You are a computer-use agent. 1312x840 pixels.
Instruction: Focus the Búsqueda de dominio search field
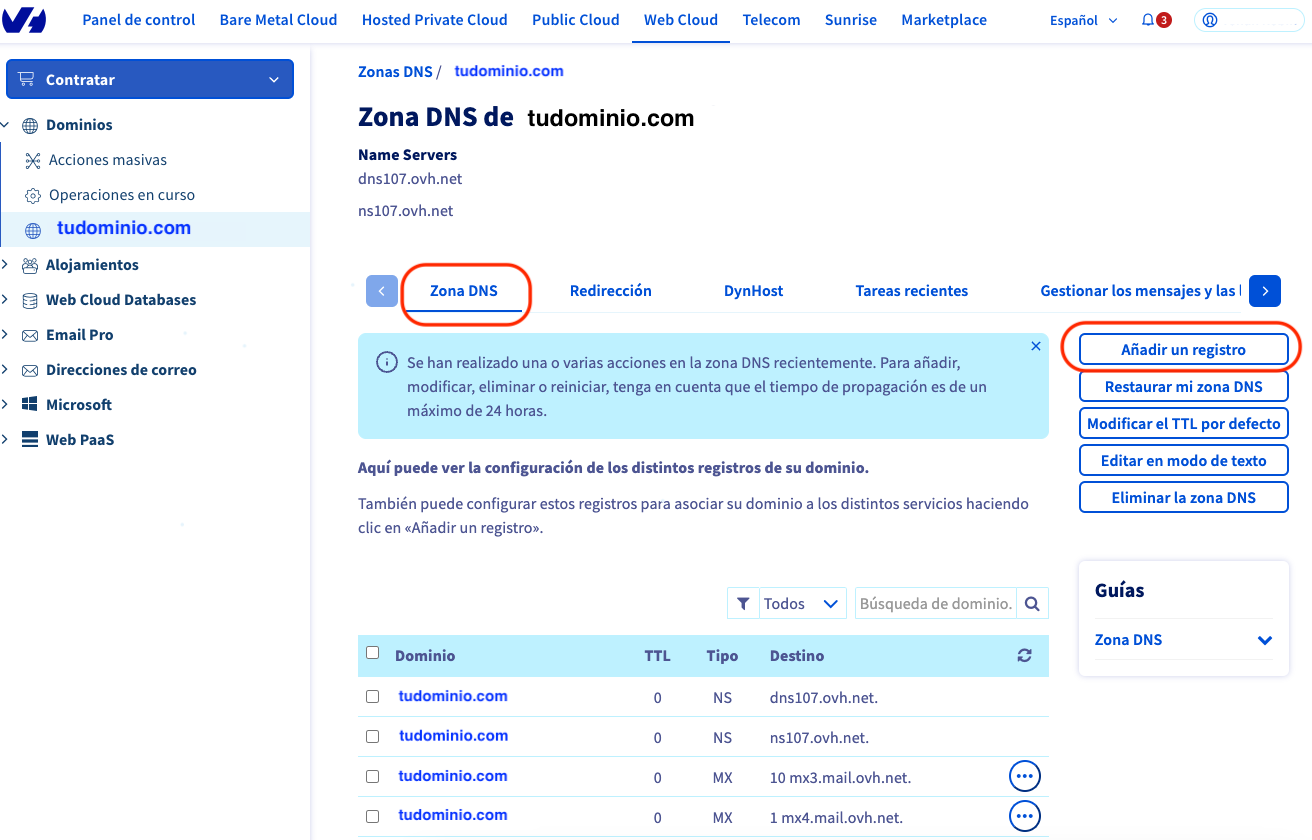[935, 604]
